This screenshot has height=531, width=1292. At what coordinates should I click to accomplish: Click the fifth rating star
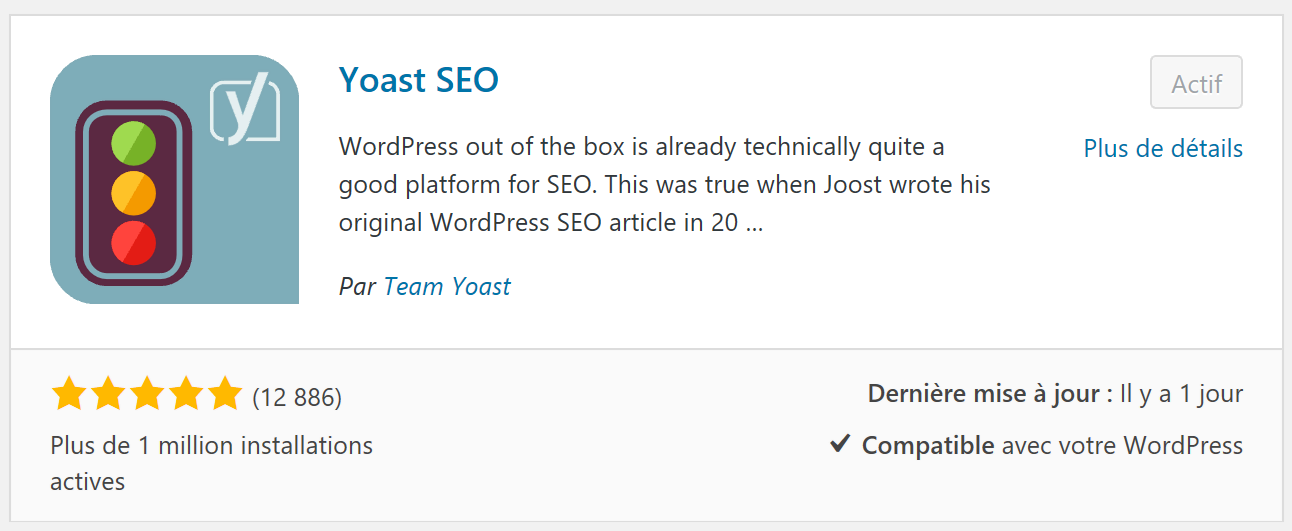coord(224,395)
